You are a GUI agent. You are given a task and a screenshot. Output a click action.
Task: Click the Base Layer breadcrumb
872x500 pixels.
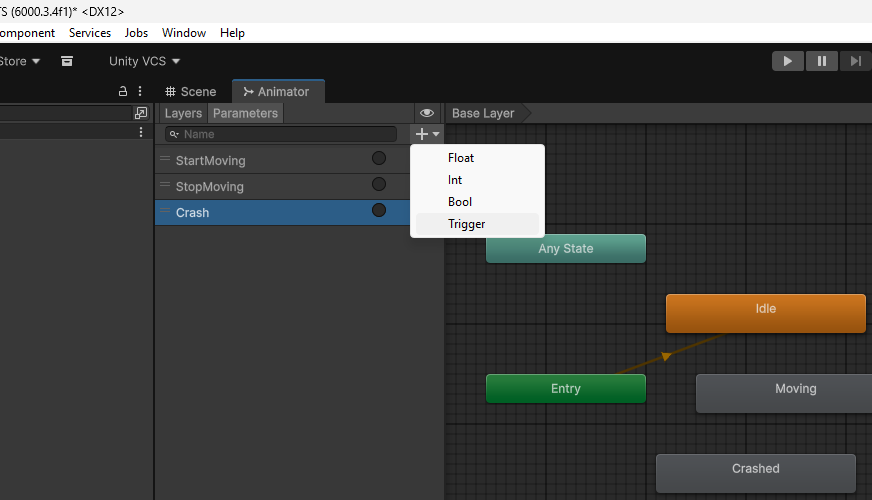[483, 113]
